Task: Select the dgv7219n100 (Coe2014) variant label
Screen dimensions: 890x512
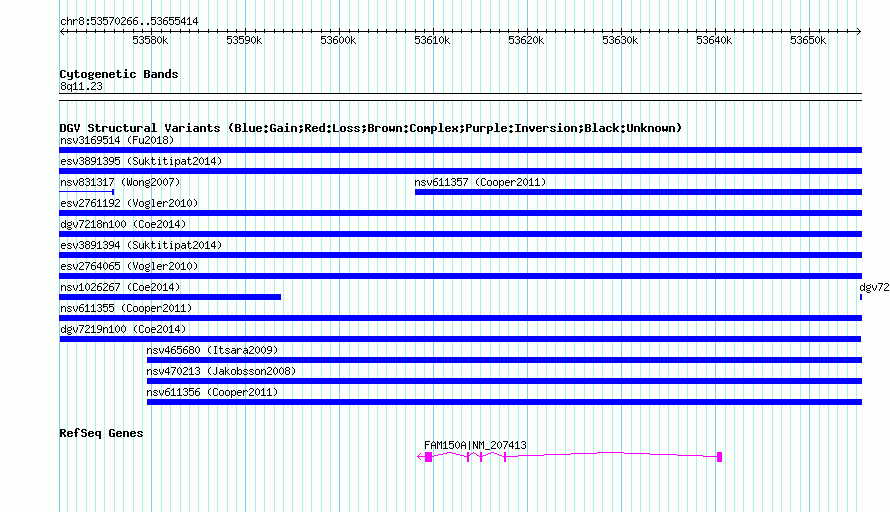Action: [123, 329]
